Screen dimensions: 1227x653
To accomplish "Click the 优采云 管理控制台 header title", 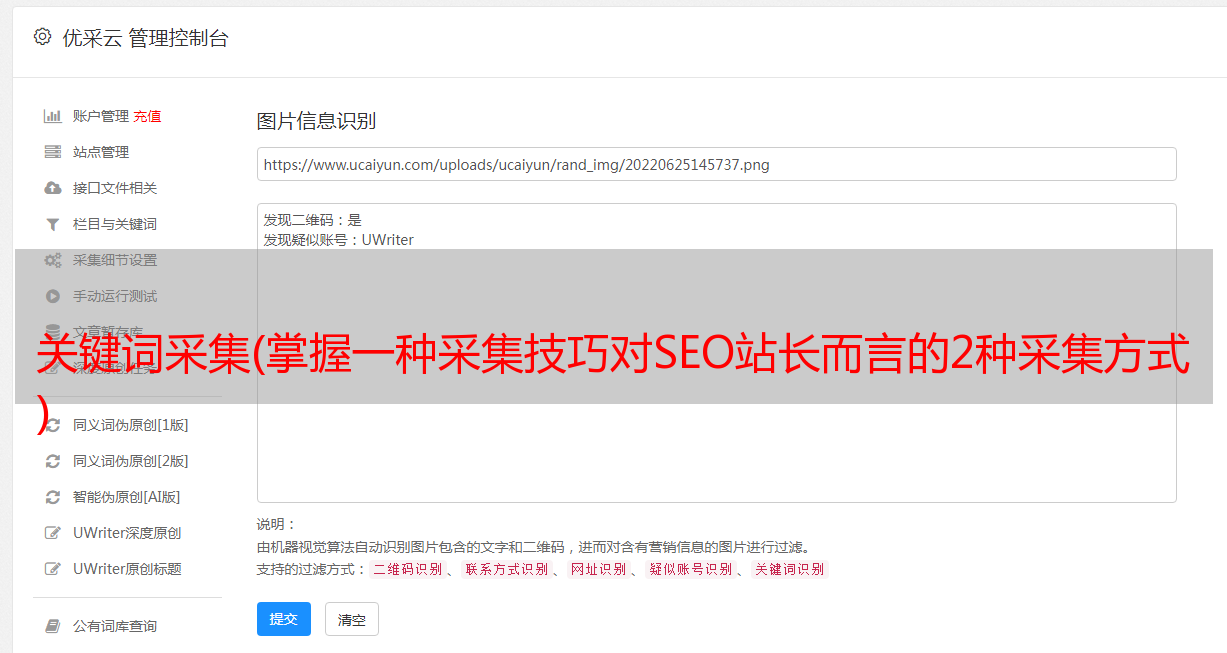I will coord(146,38).
